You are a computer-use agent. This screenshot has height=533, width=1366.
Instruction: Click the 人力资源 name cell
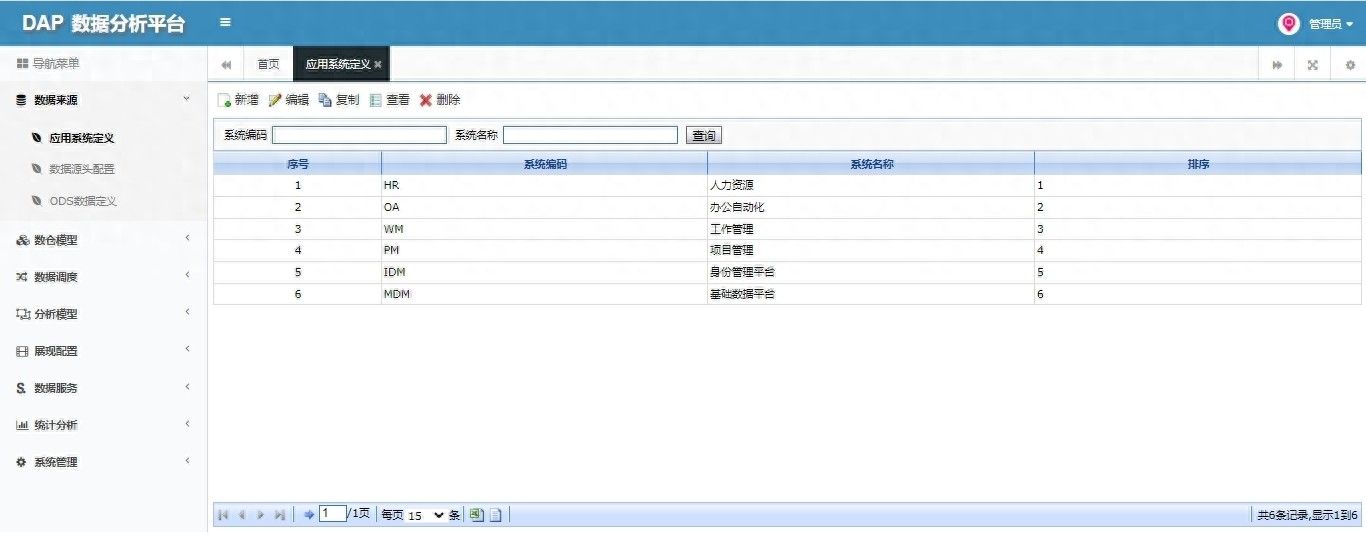(871, 185)
